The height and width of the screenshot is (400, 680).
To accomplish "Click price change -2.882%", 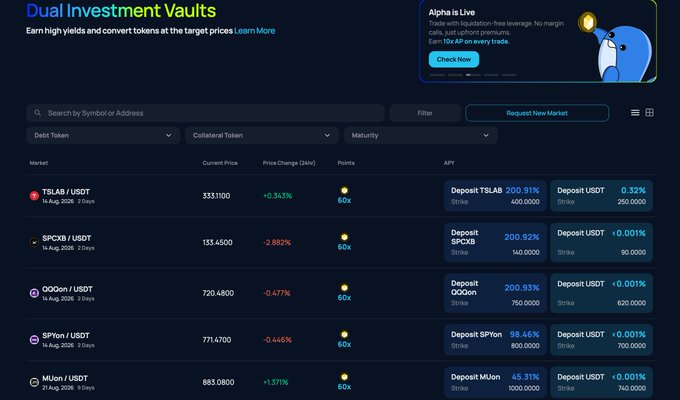I will pyautogui.click(x=277, y=243).
